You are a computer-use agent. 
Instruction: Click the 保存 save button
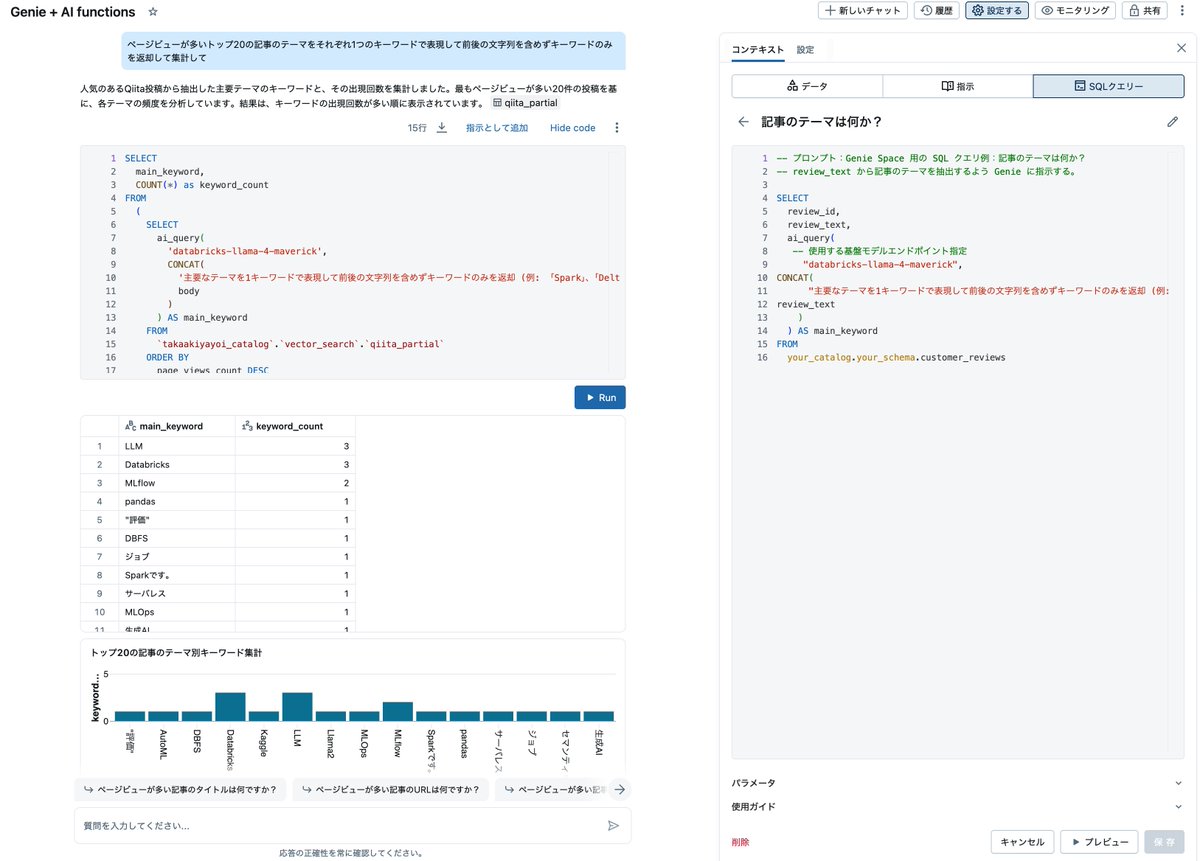pos(1164,842)
